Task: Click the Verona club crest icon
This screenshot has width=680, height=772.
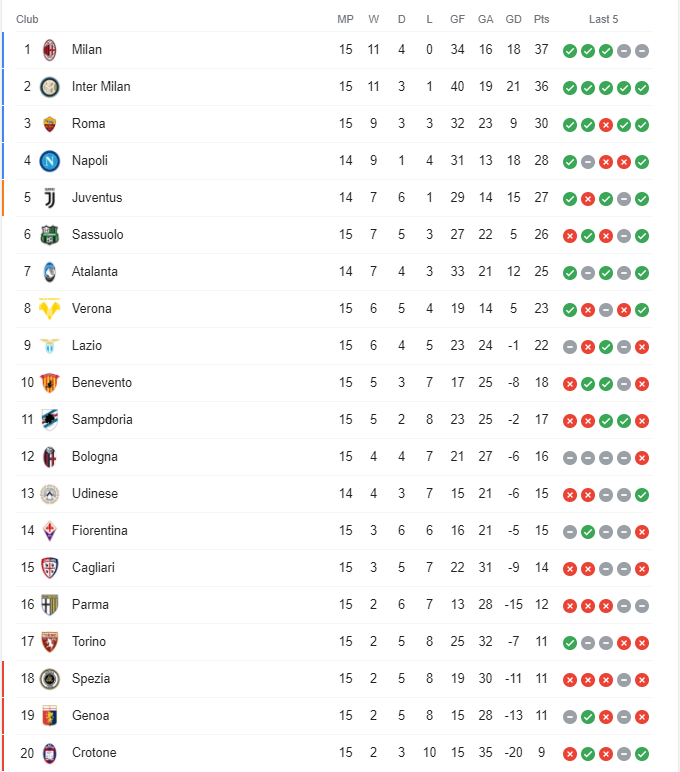Action: coord(50,309)
